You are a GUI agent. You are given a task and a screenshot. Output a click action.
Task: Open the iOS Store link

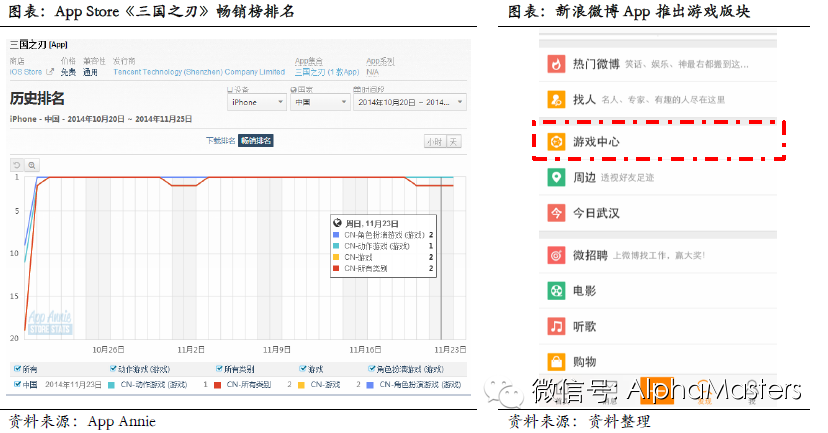pyautogui.click(x=26, y=72)
